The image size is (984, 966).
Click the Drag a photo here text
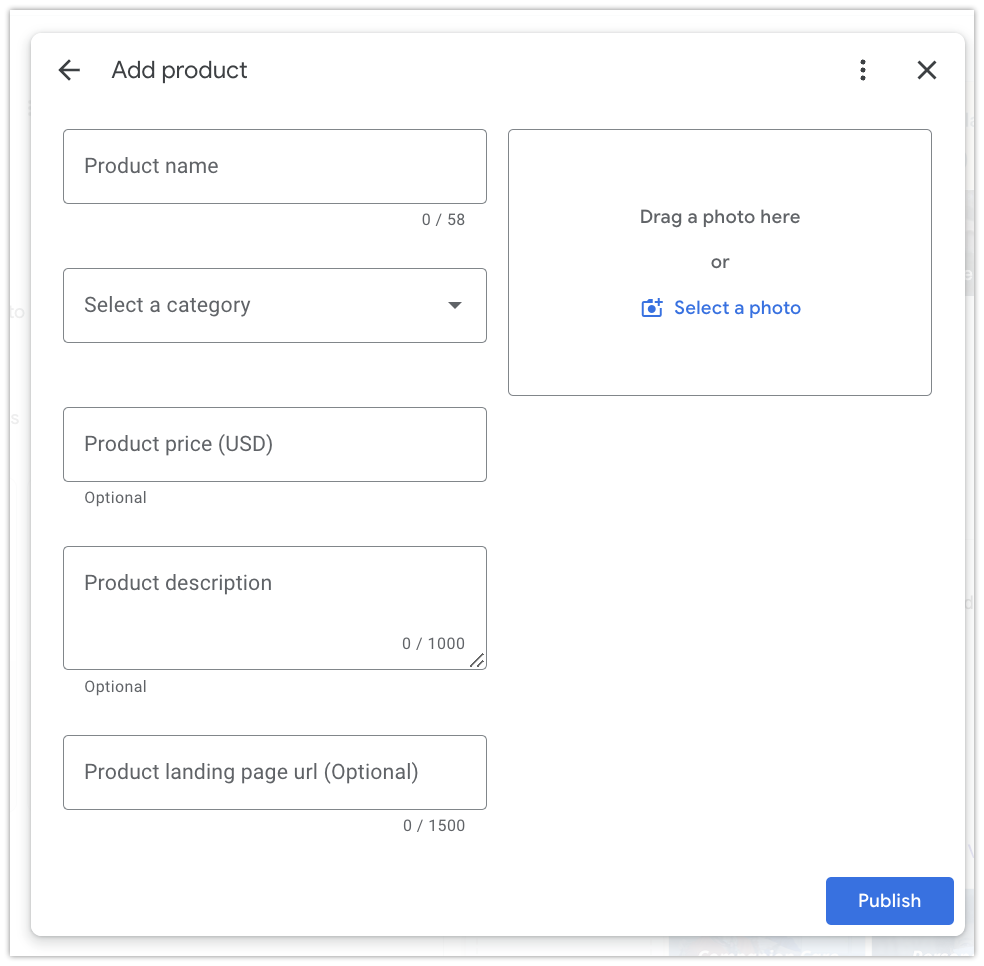pos(719,217)
